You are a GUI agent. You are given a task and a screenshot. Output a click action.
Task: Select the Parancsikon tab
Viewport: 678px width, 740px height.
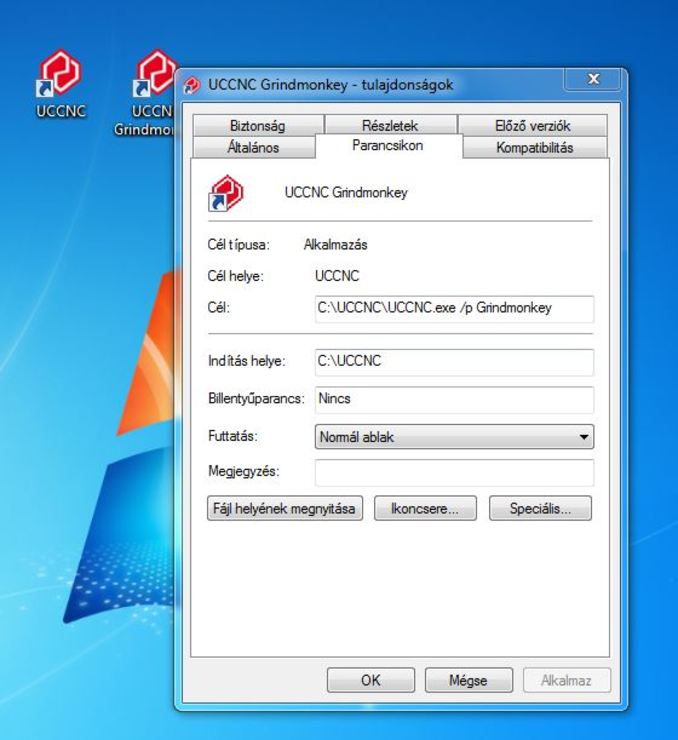pyautogui.click(x=388, y=146)
